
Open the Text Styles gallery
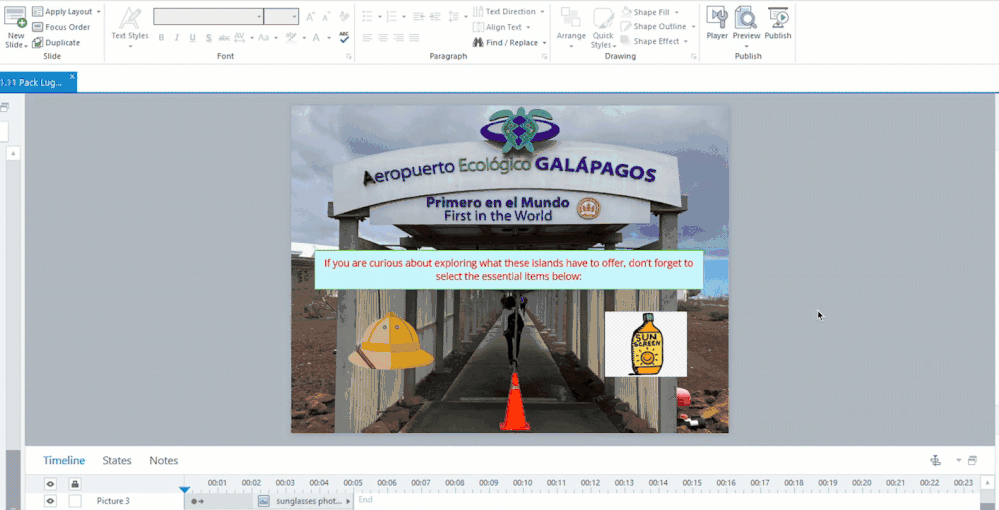click(x=130, y=28)
